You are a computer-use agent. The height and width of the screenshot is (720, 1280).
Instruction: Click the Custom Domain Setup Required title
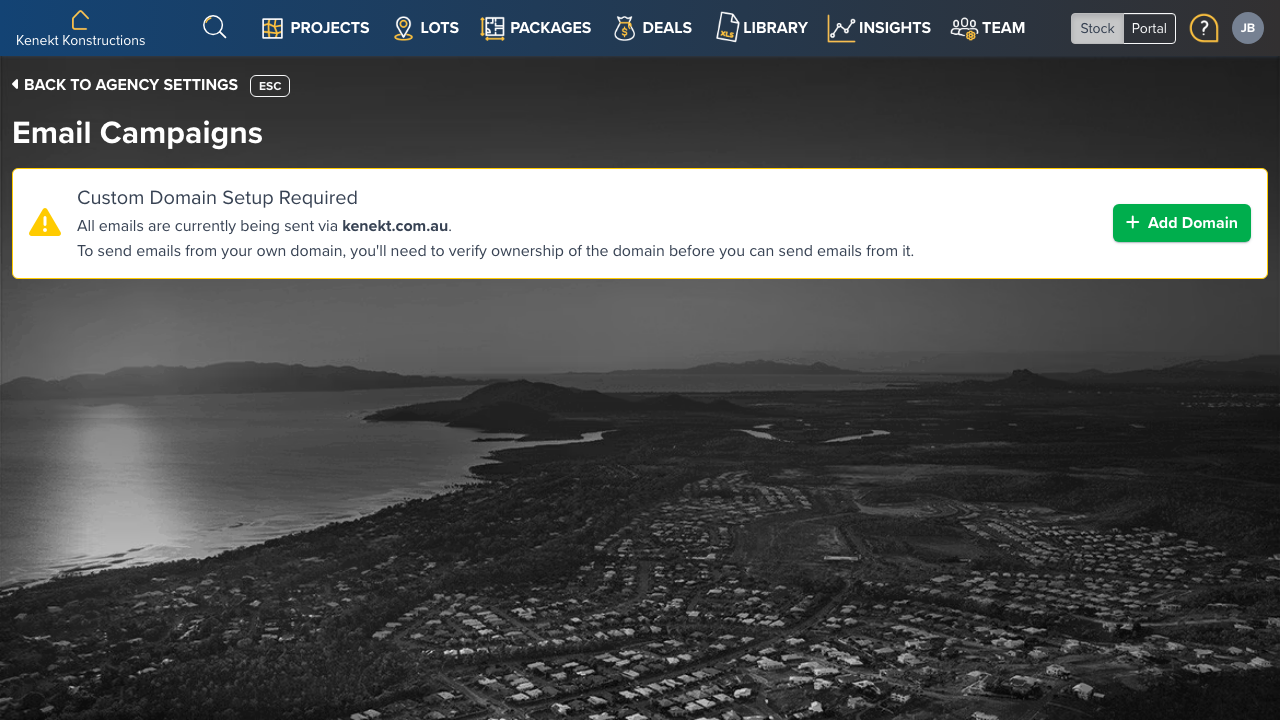pyautogui.click(x=217, y=198)
